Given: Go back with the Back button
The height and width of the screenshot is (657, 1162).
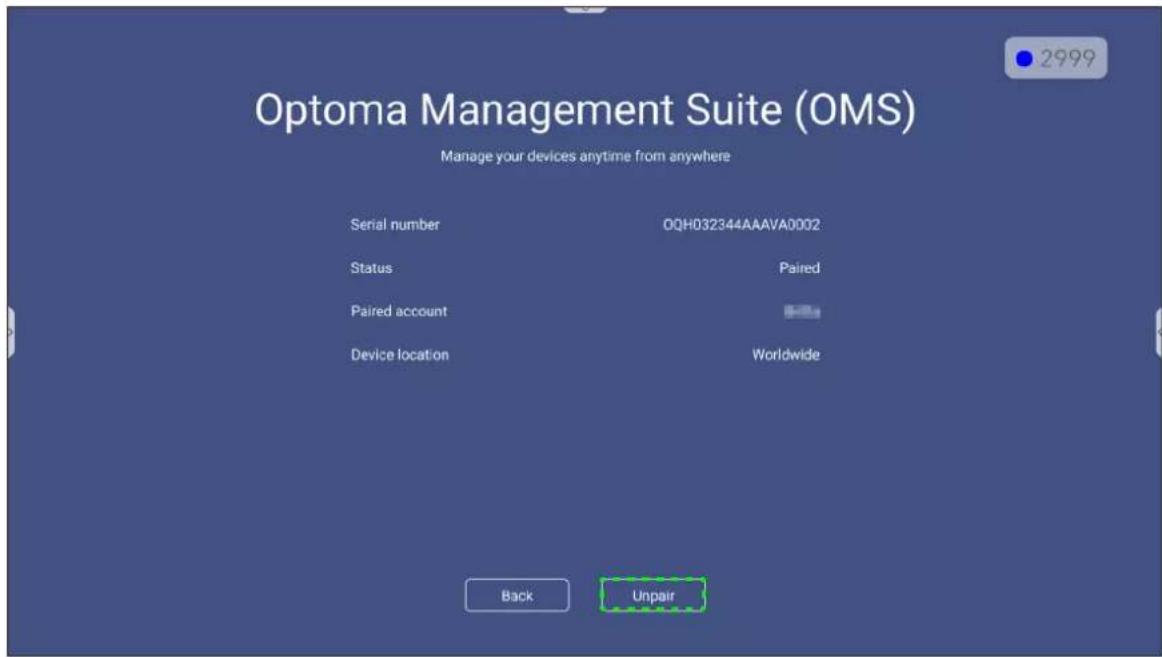Looking at the screenshot, I should point(517,595).
